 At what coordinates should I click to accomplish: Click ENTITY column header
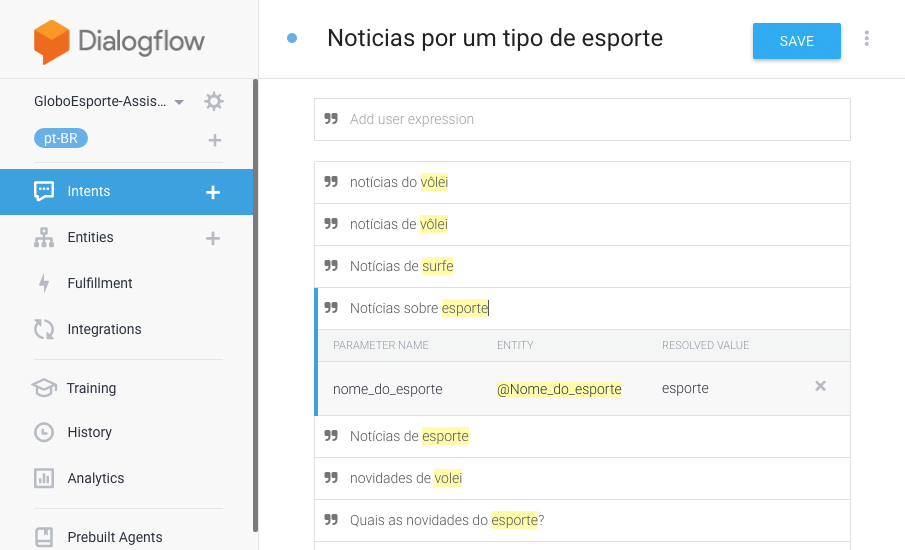click(x=515, y=345)
